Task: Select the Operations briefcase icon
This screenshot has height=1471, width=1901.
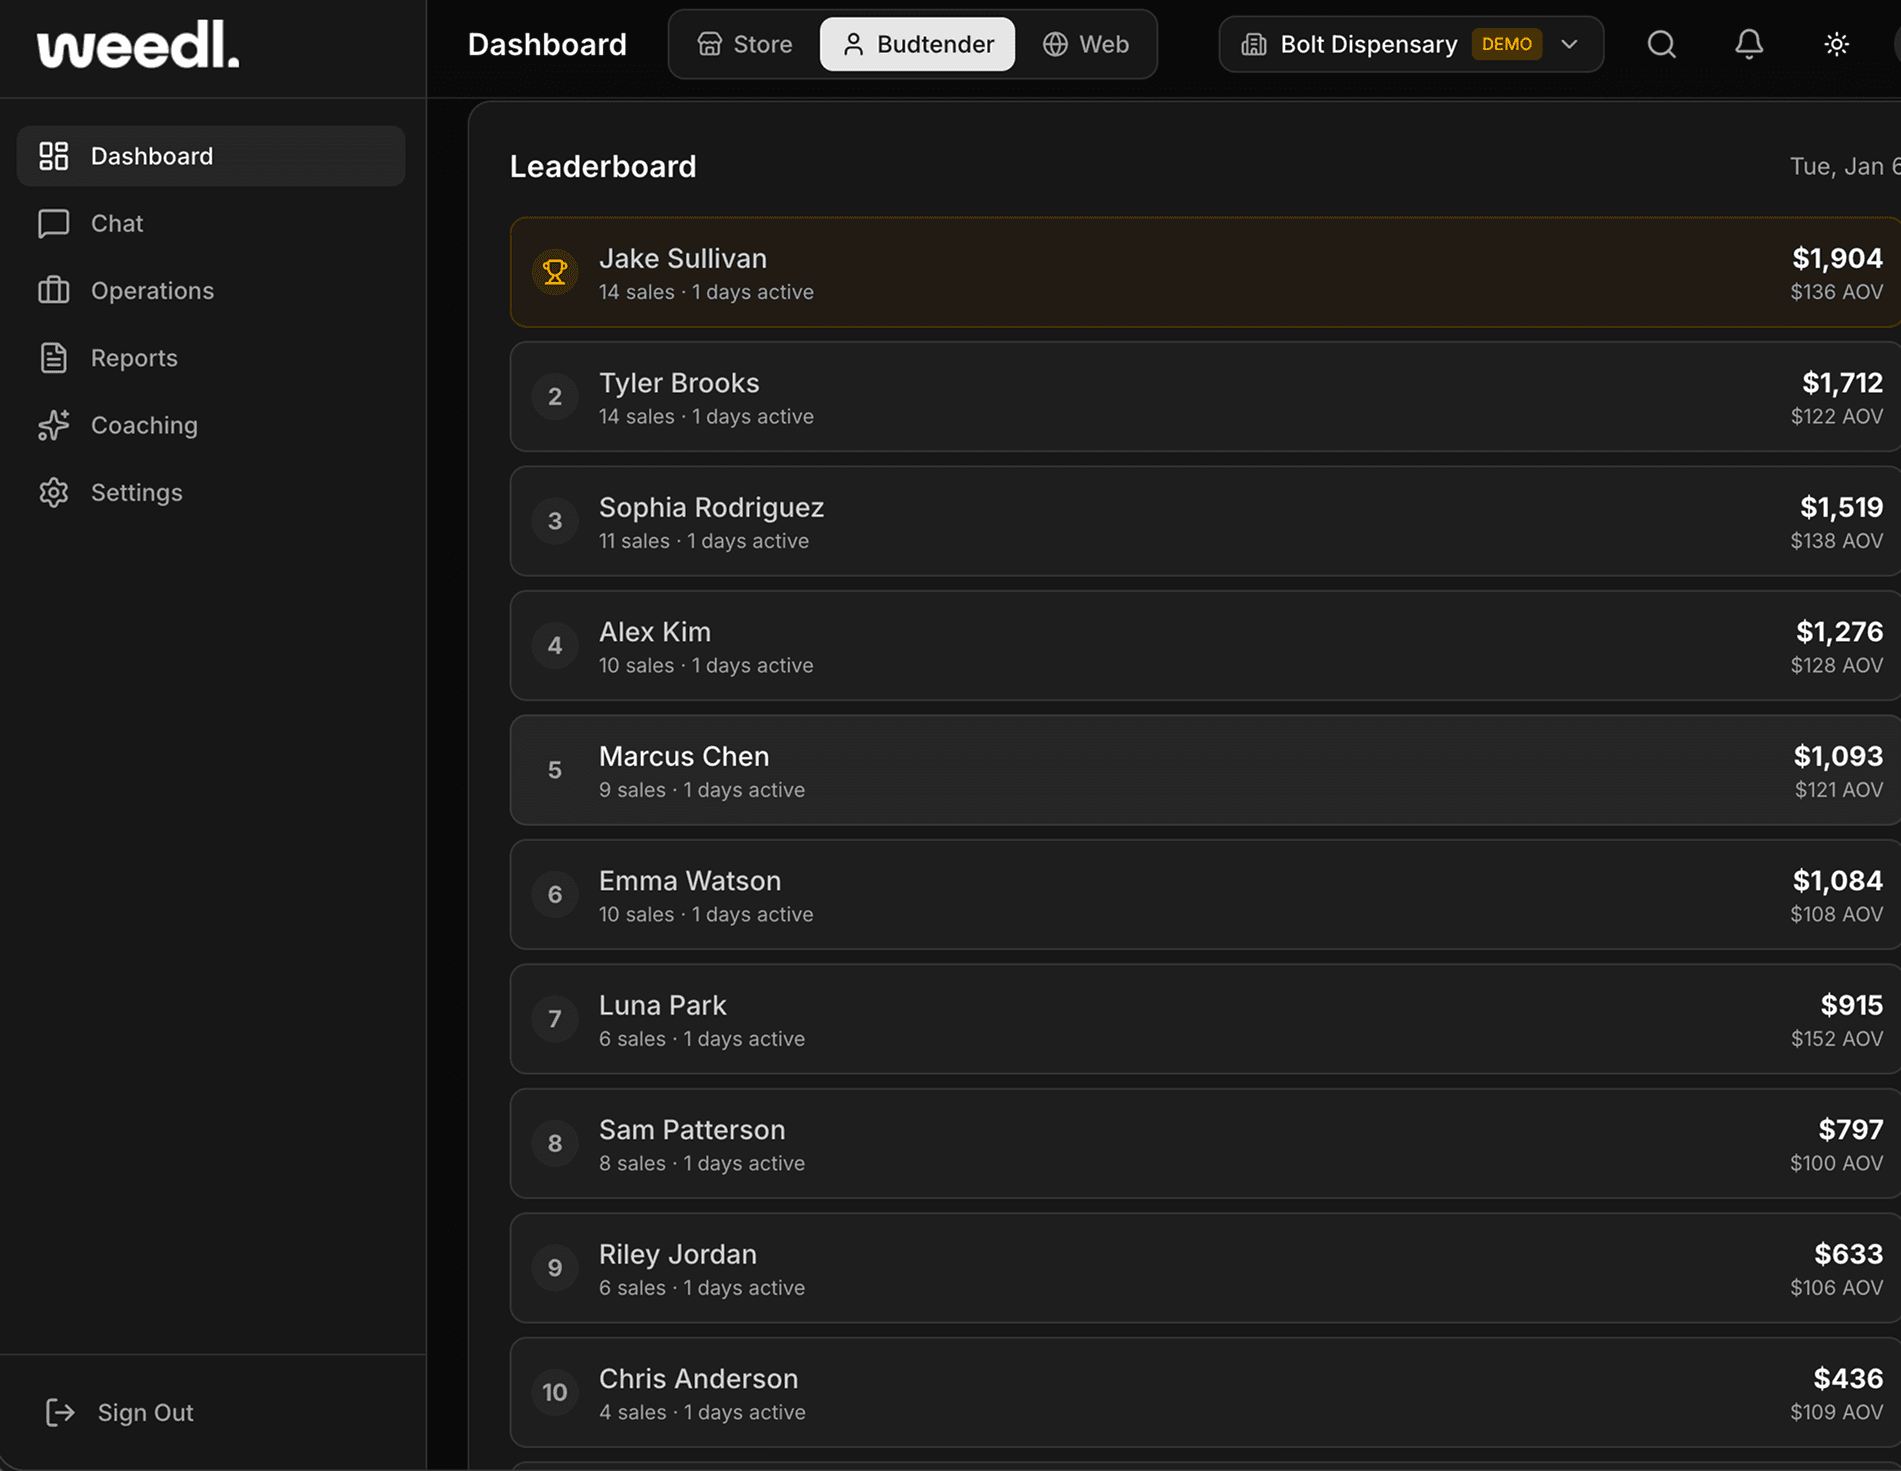Action: coord(55,290)
